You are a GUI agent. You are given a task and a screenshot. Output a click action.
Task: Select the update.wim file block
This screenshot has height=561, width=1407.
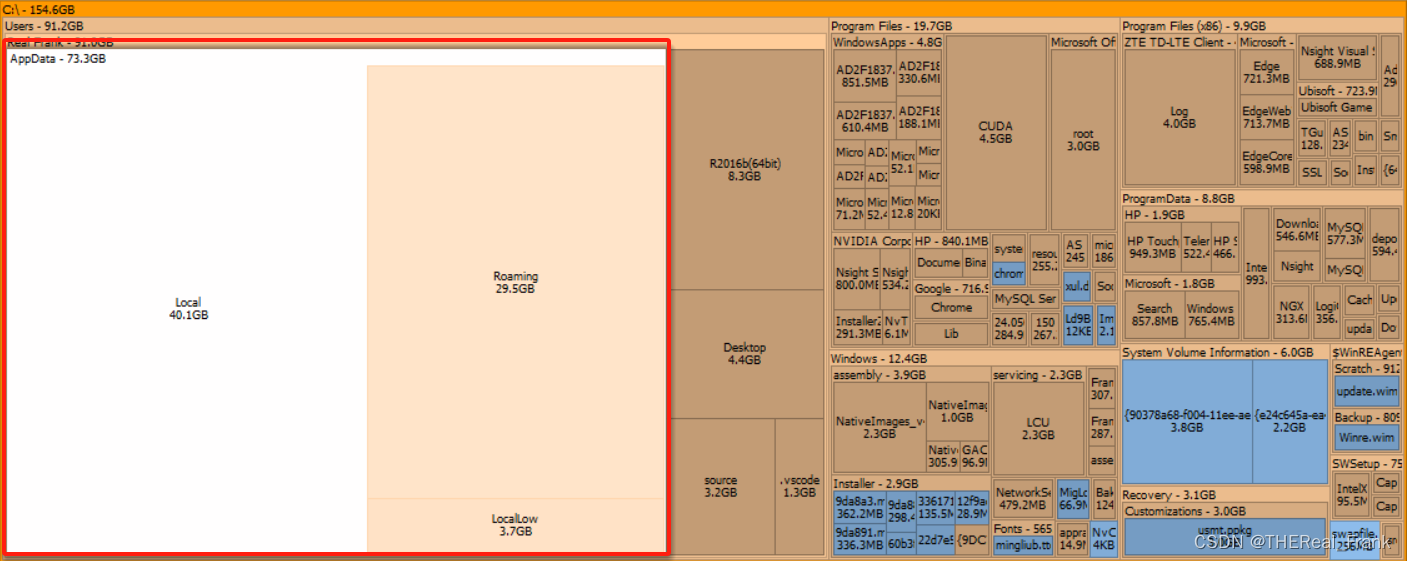coord(1367,391)
